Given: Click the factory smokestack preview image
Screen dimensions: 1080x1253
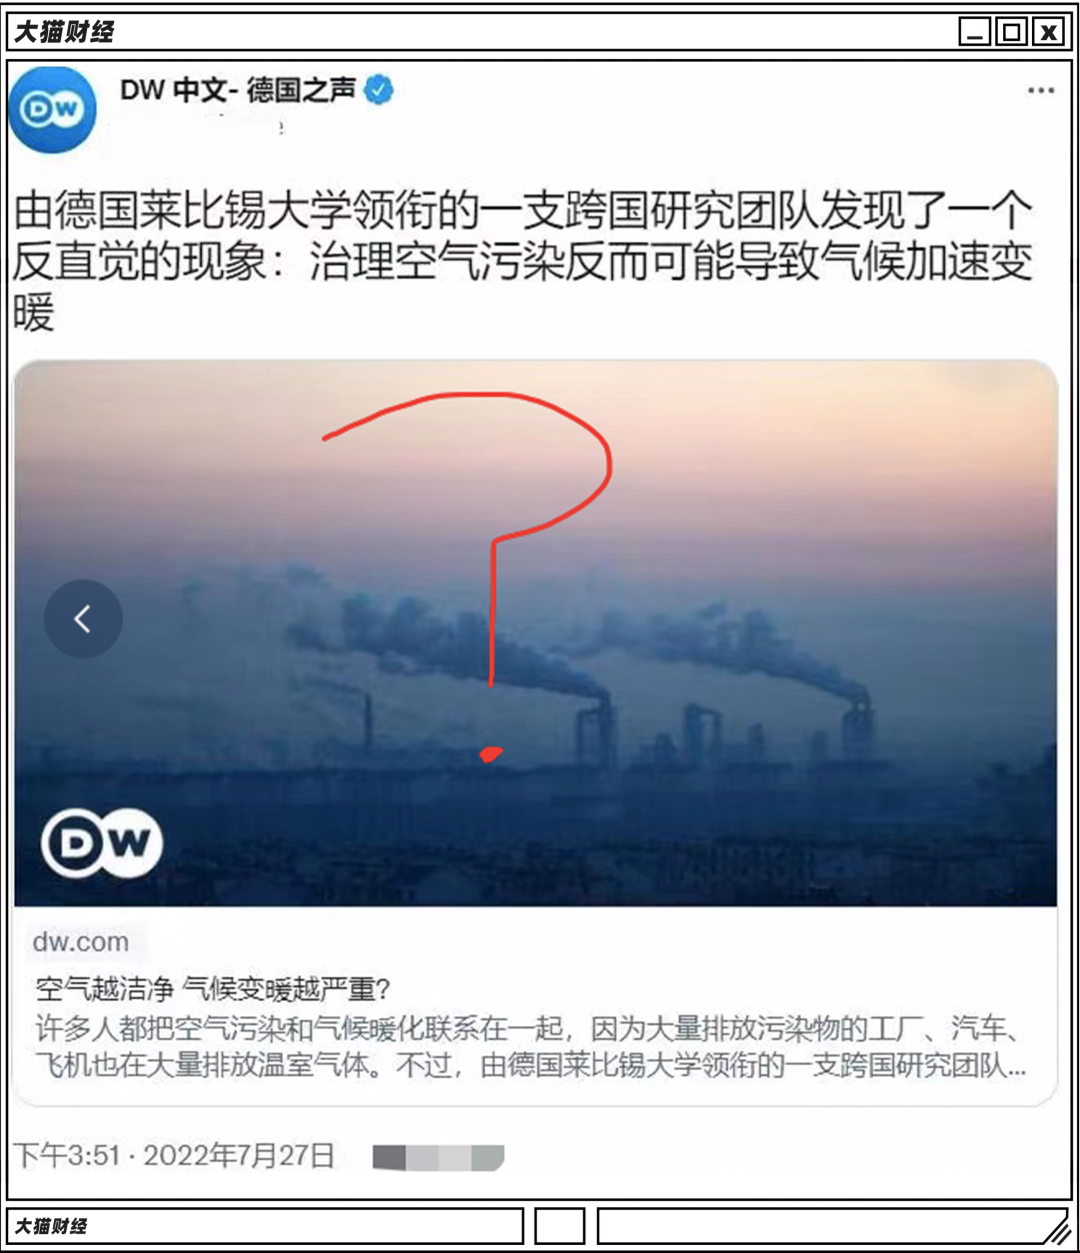Looking at the screenshot, I should pos(535,633).
